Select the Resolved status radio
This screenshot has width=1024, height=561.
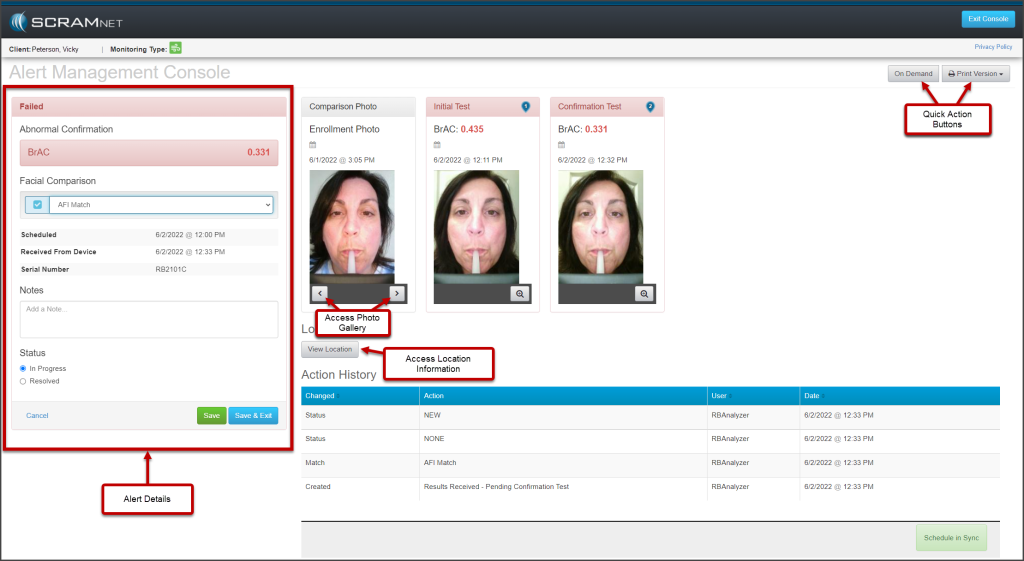[x=23, y=381]
